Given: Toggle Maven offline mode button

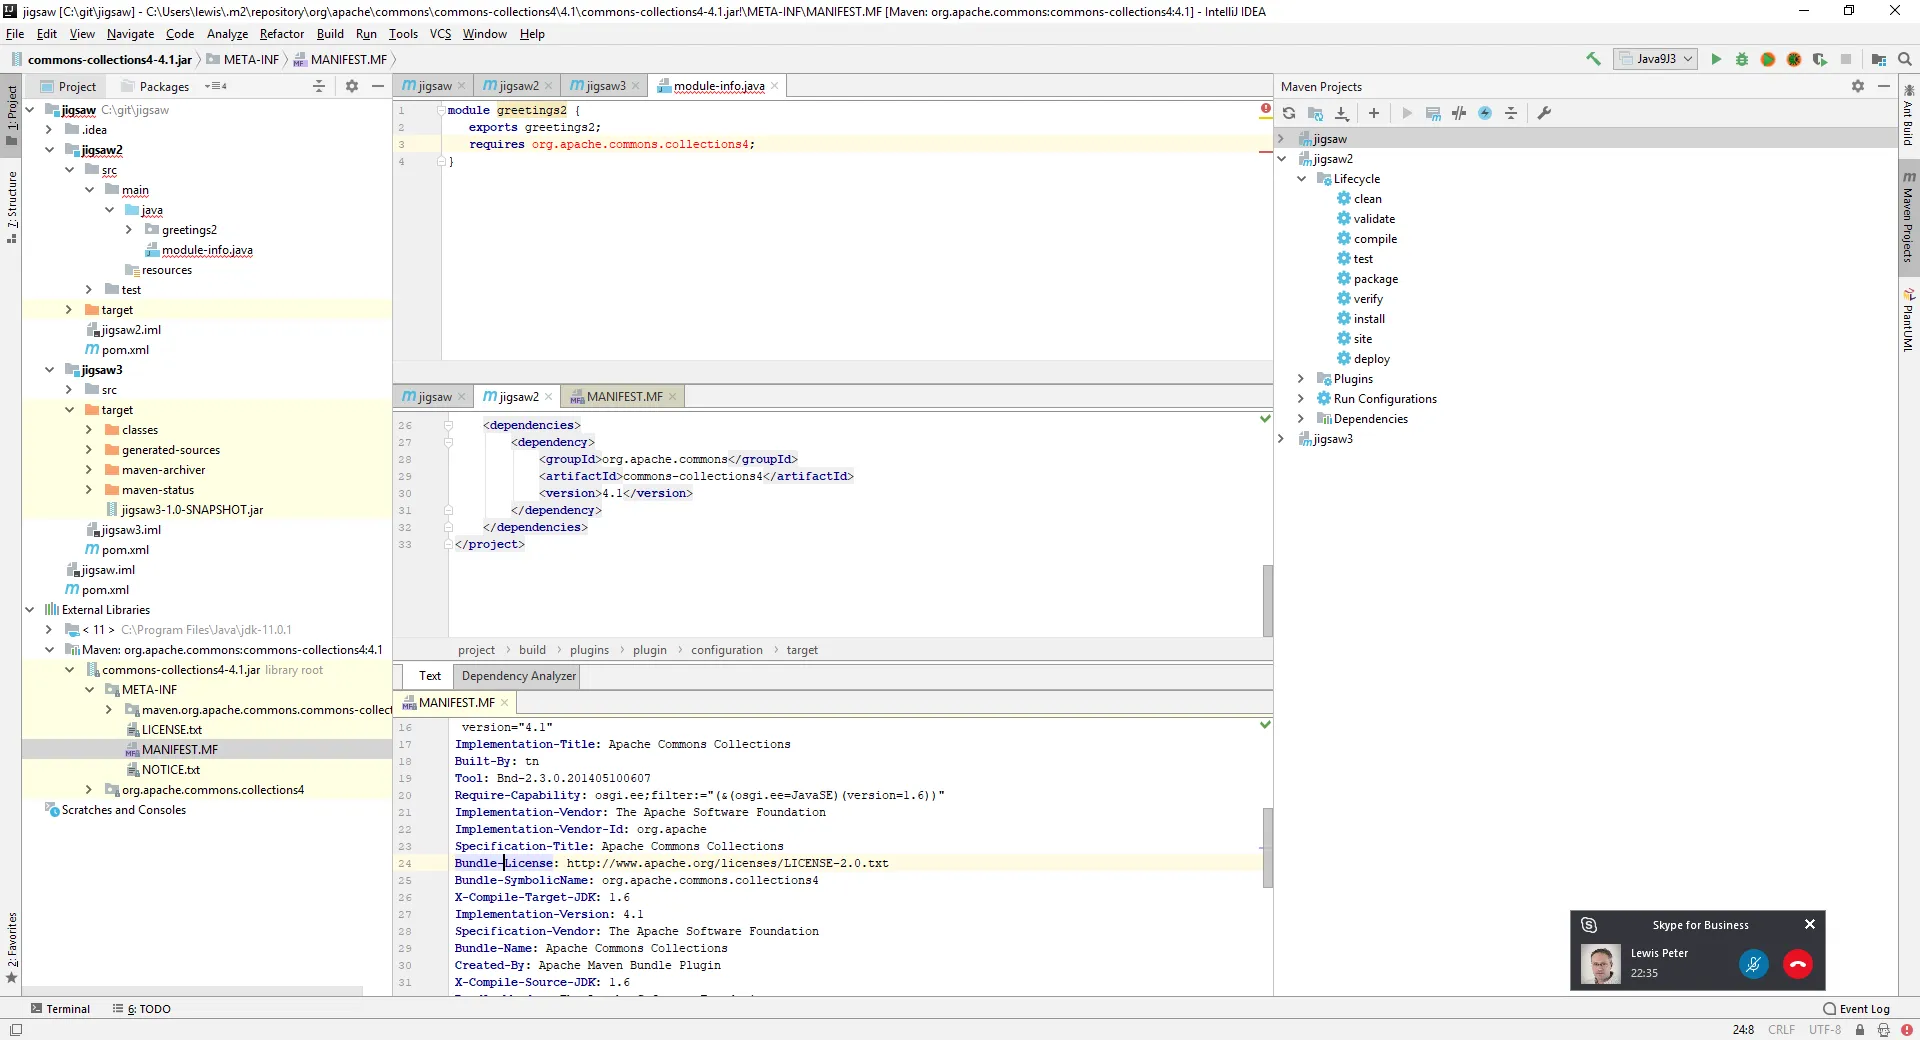Looking at the screenshot, I should 1459,113.
